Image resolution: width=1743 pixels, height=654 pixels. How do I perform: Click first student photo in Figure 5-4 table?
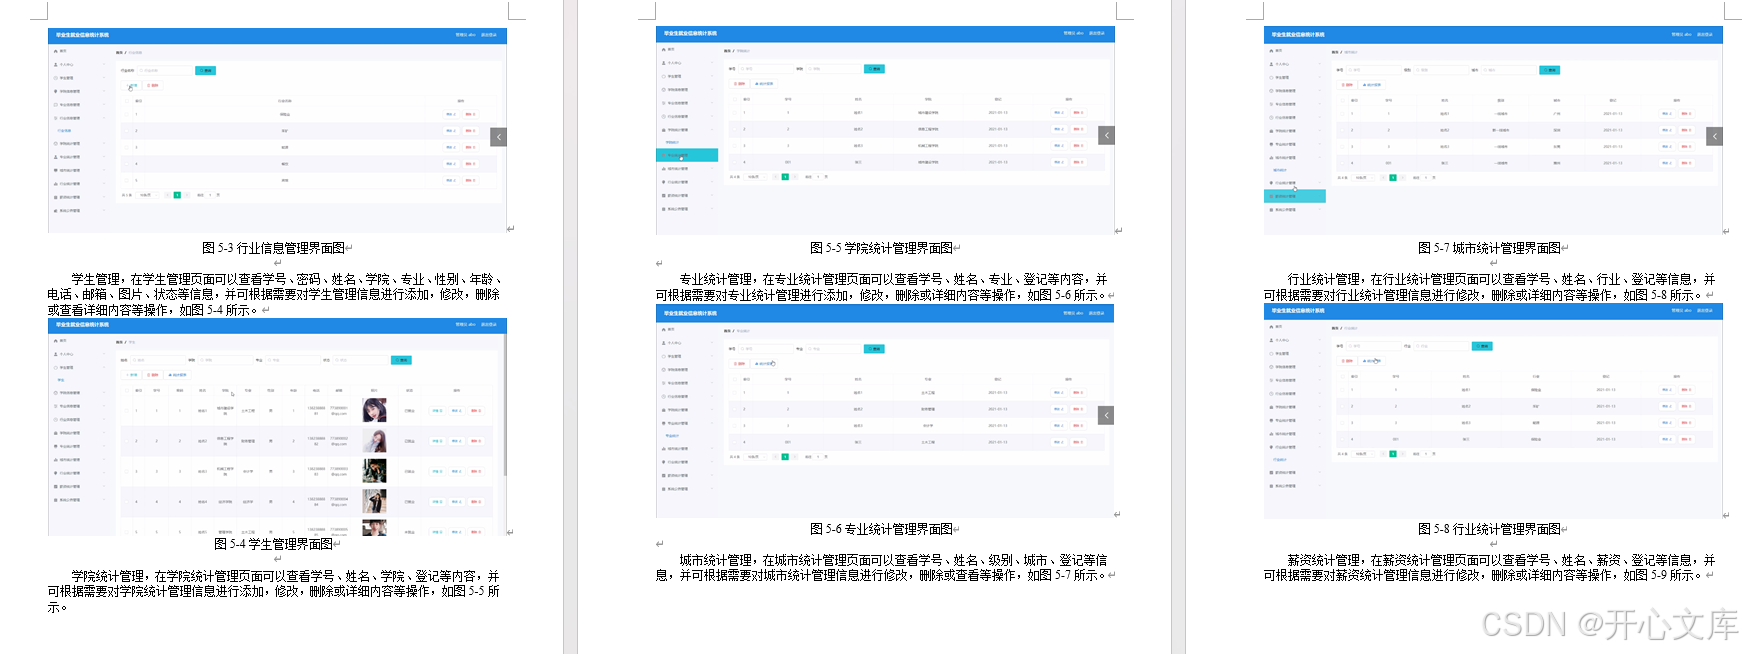coord(374,410)
